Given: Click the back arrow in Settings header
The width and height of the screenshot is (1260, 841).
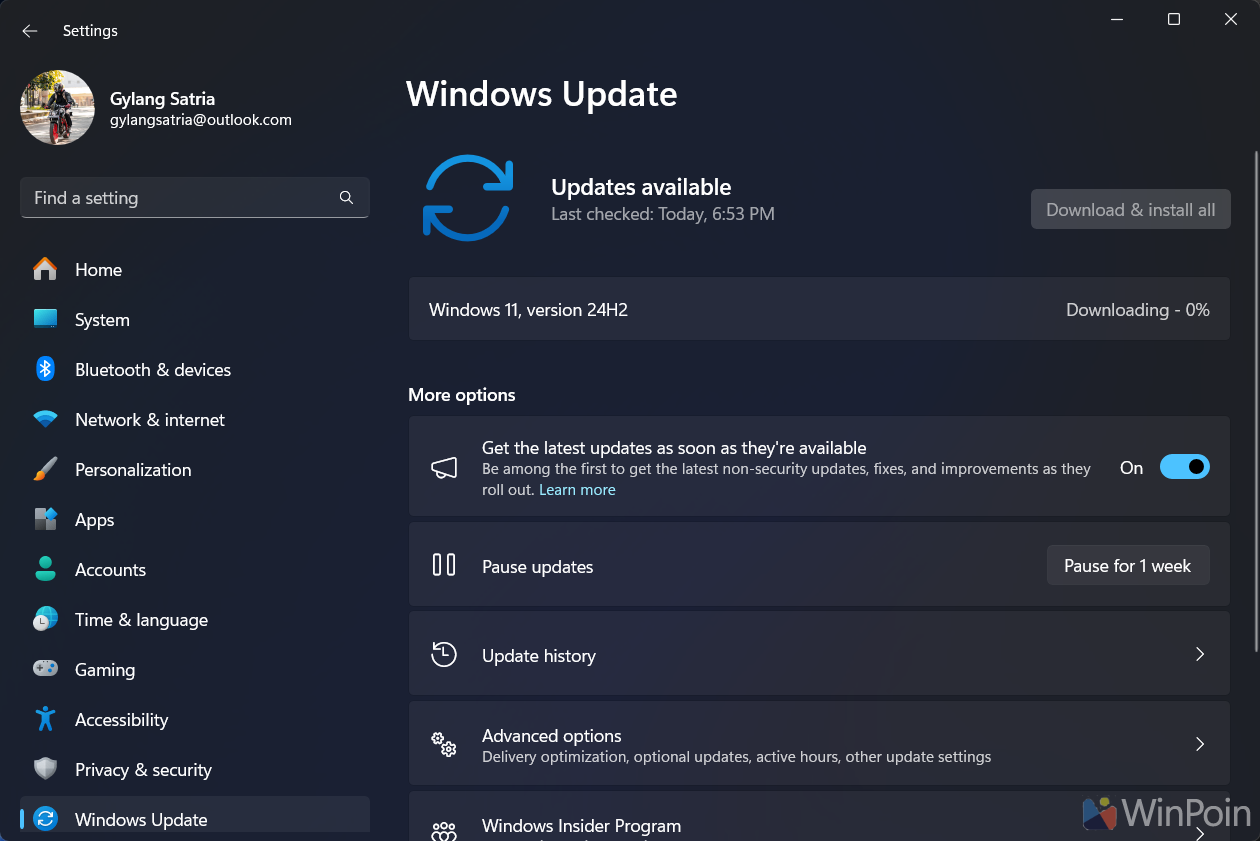Looking at the screenshot, I should pyautogui.click(x=30, y=31).
